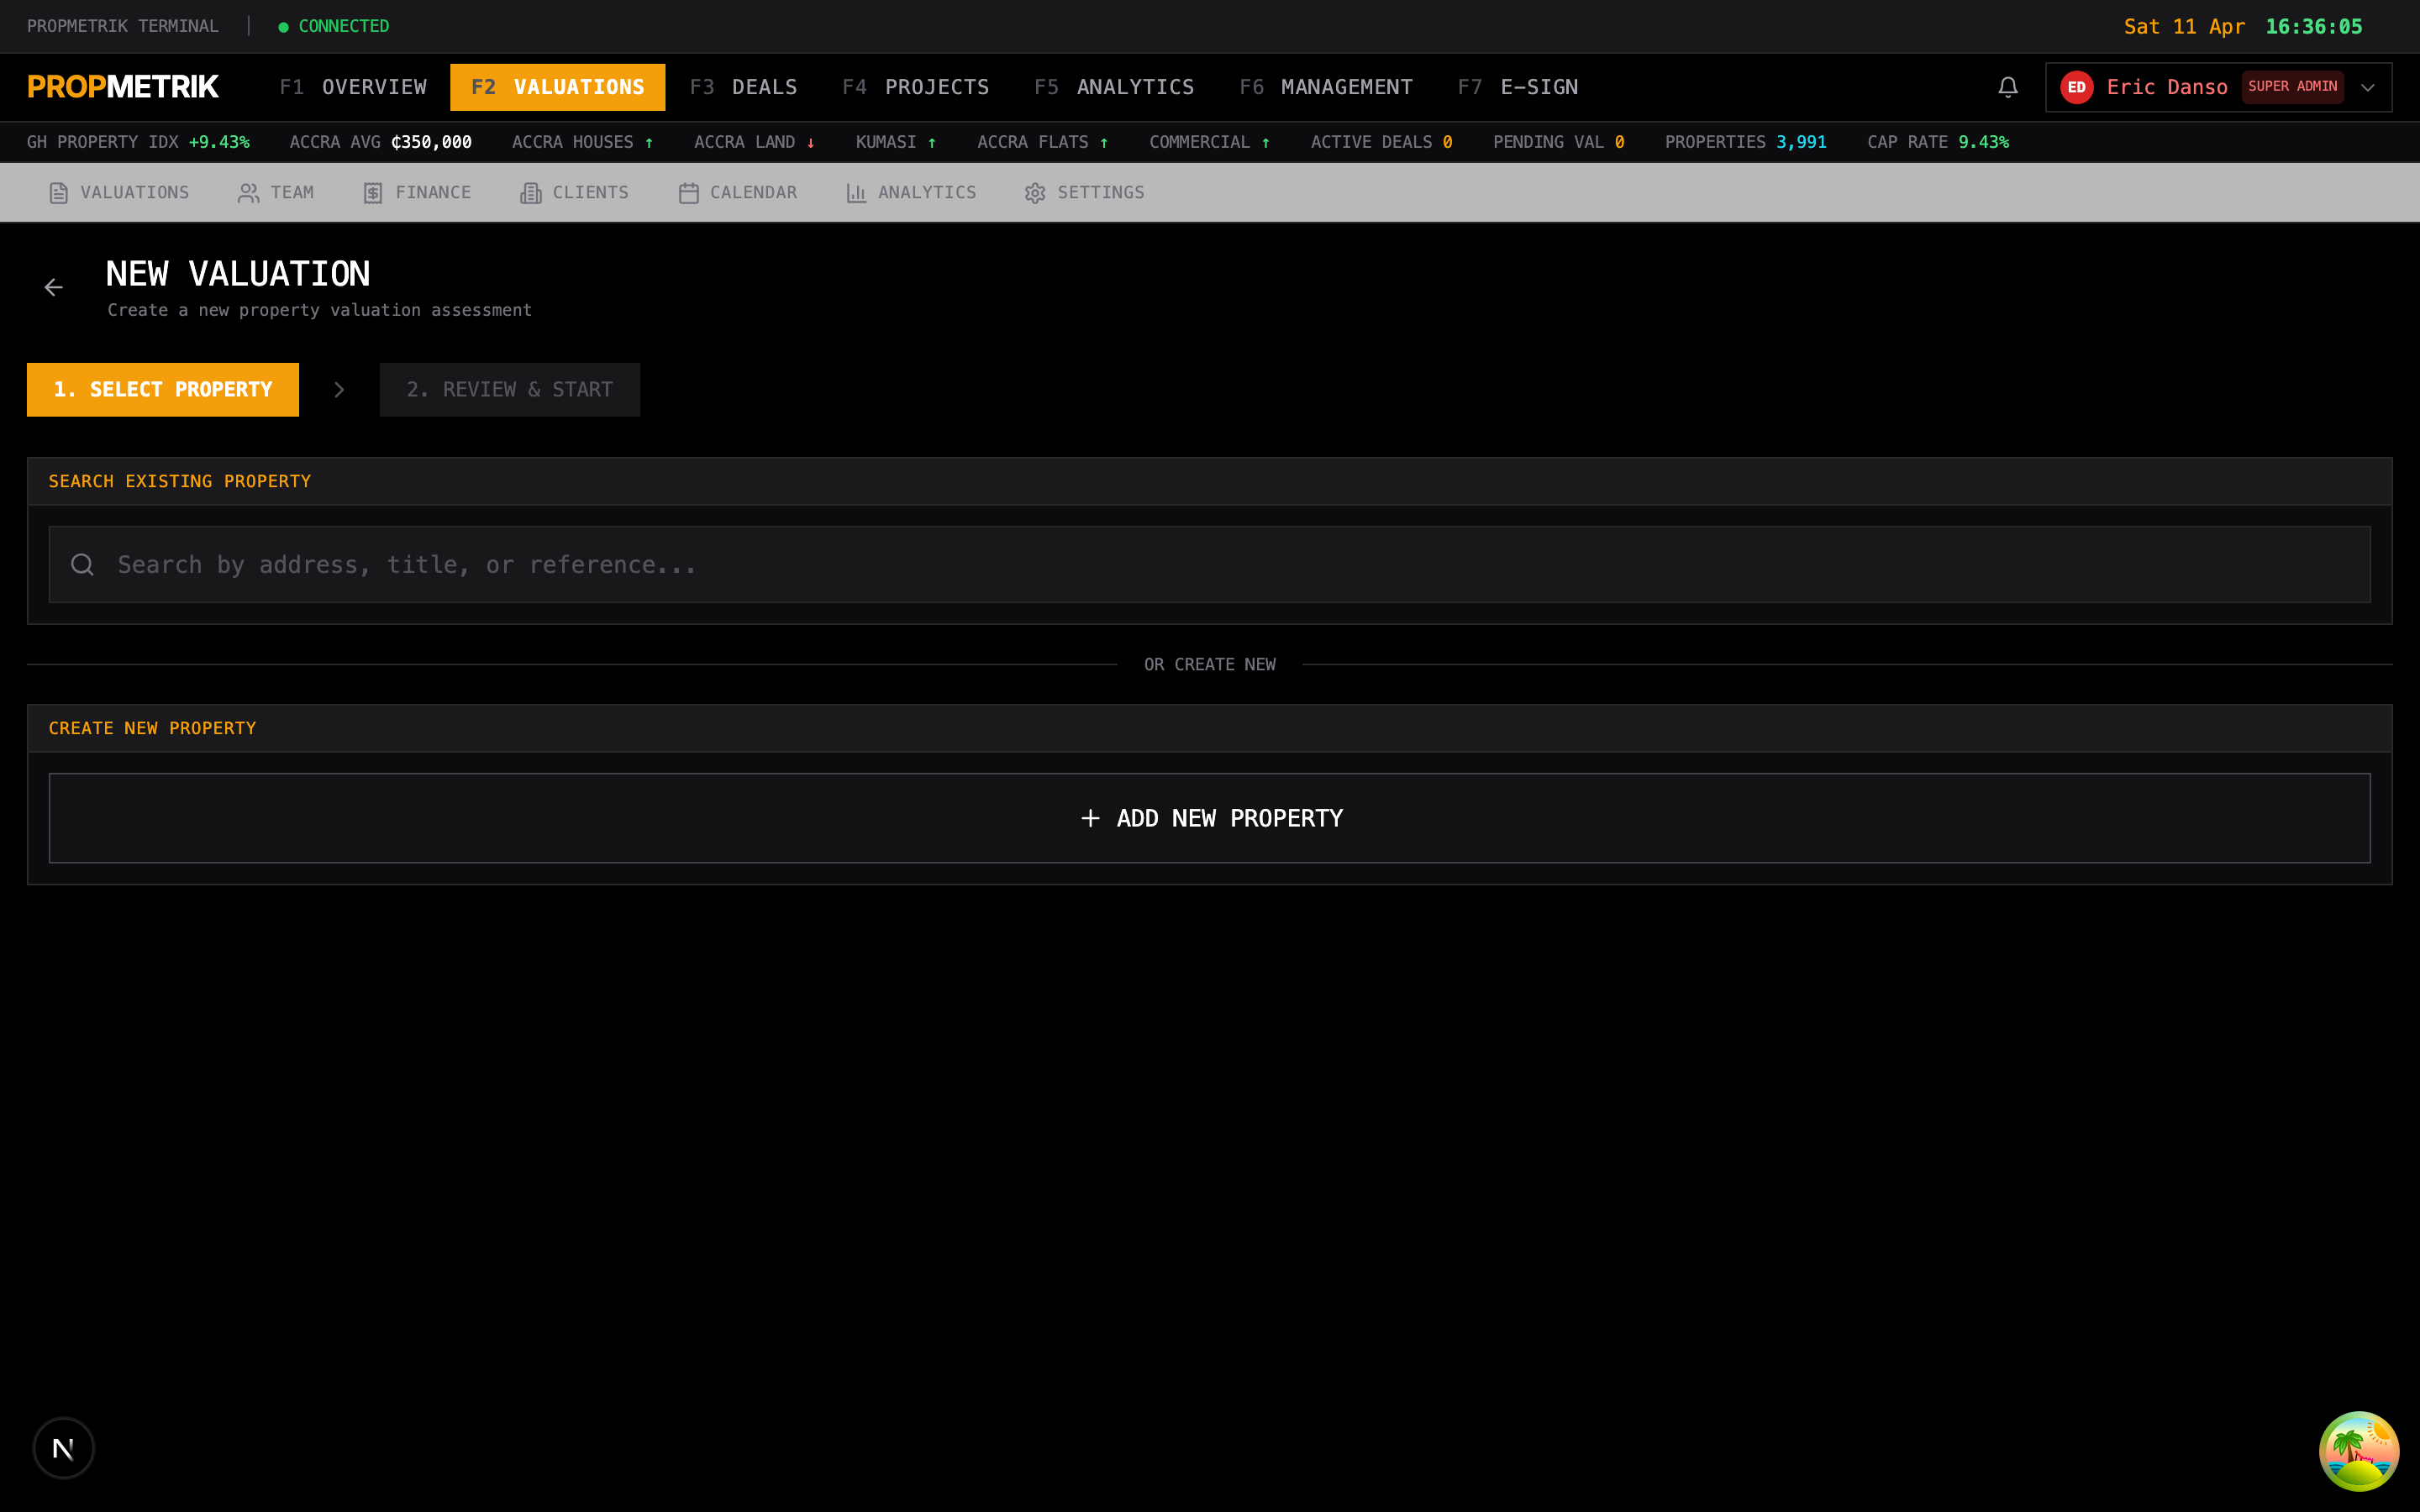Click the Settings gear icon
Screen dimensions: 2420x1512
coord(1035,193)
